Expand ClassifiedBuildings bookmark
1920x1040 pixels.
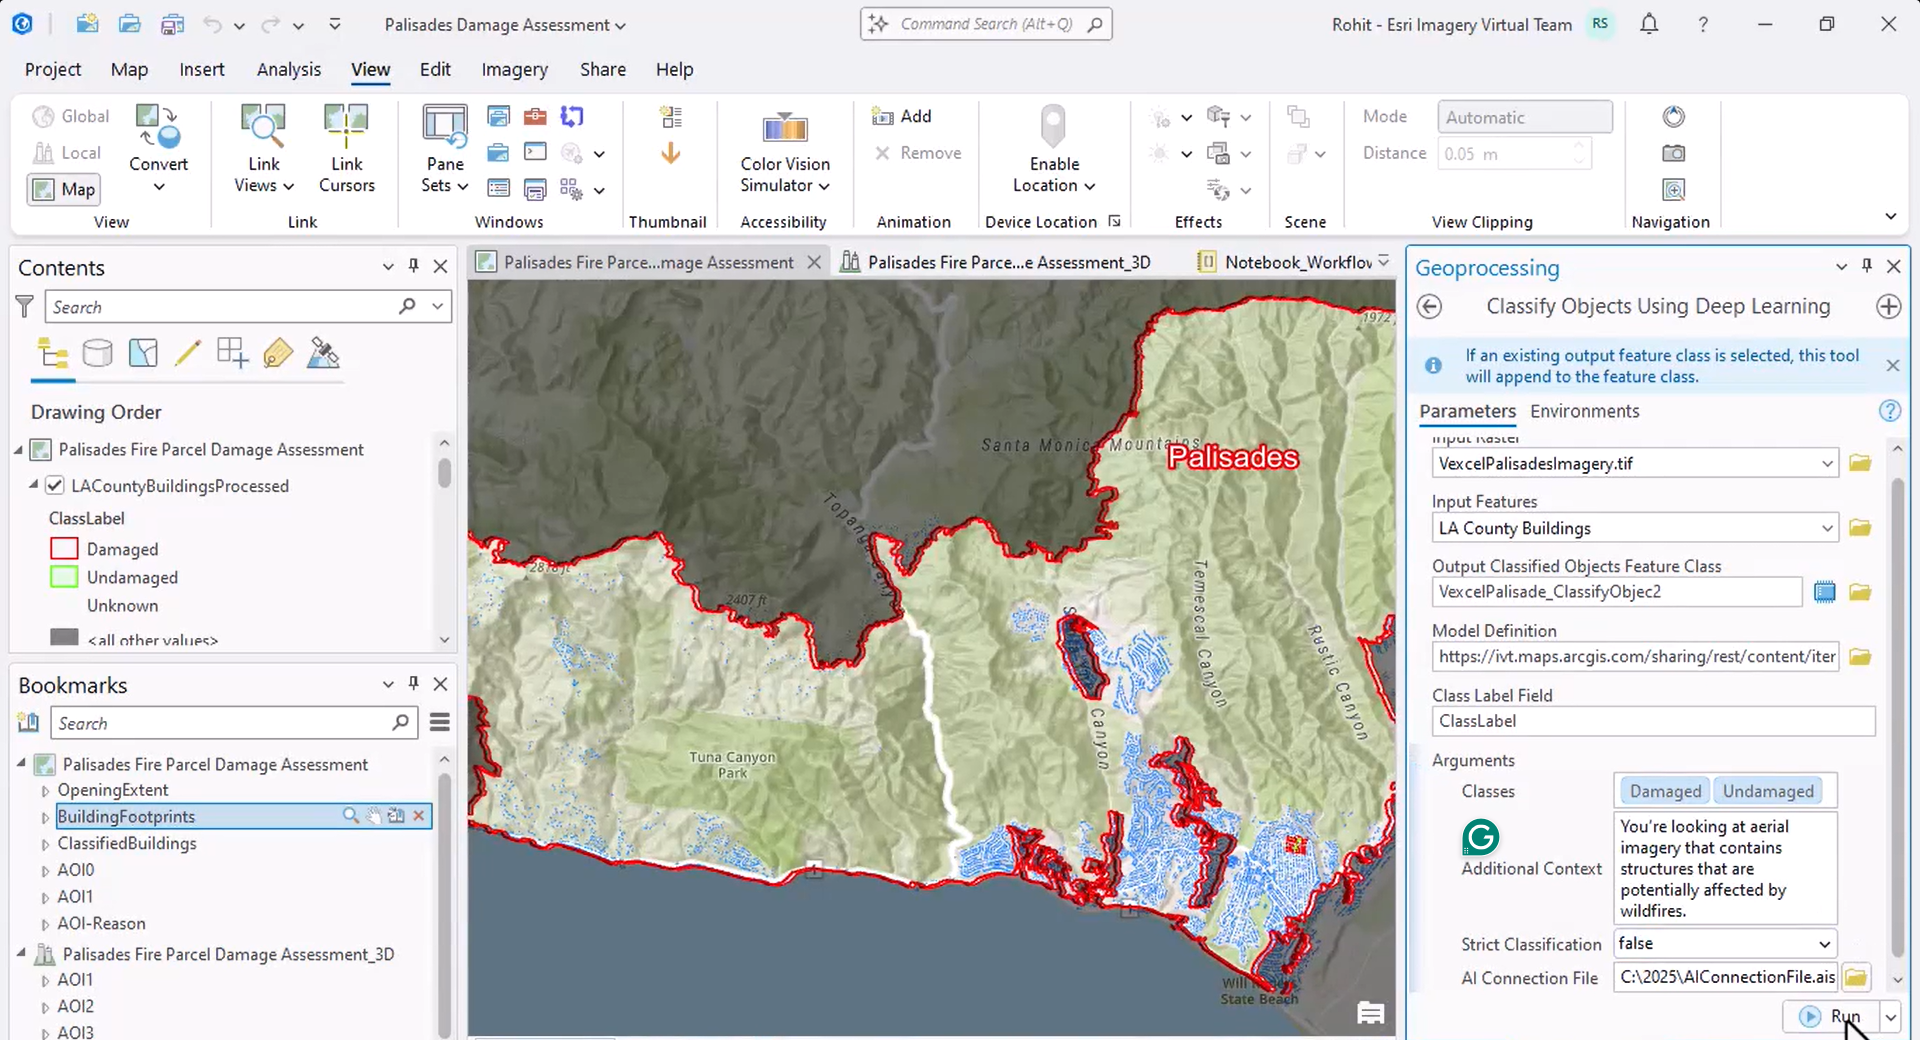[45, 844]
